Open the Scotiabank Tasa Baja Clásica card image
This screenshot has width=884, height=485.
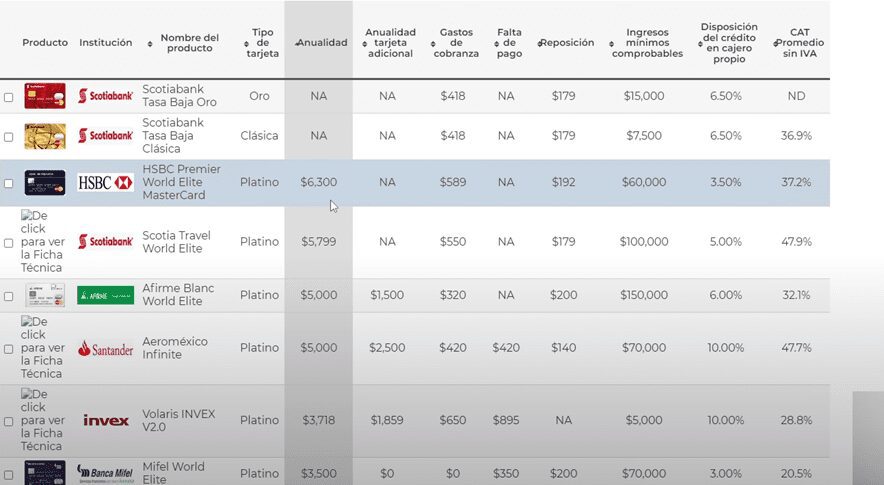(45, 136)
